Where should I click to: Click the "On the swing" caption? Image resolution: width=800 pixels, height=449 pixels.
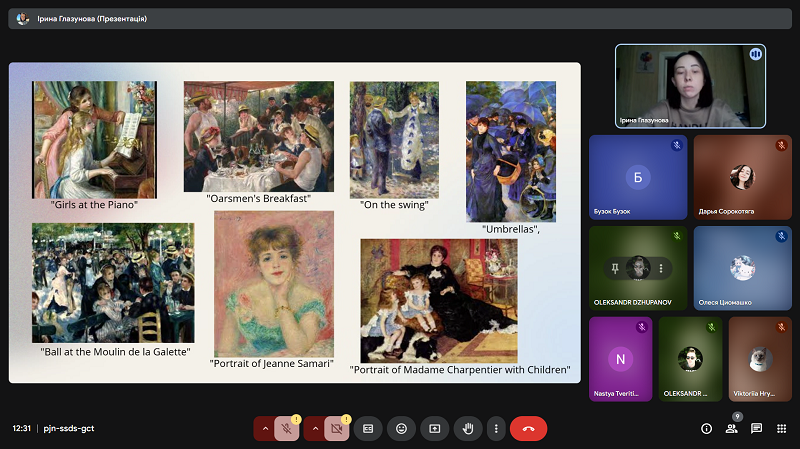pos(394,205)
